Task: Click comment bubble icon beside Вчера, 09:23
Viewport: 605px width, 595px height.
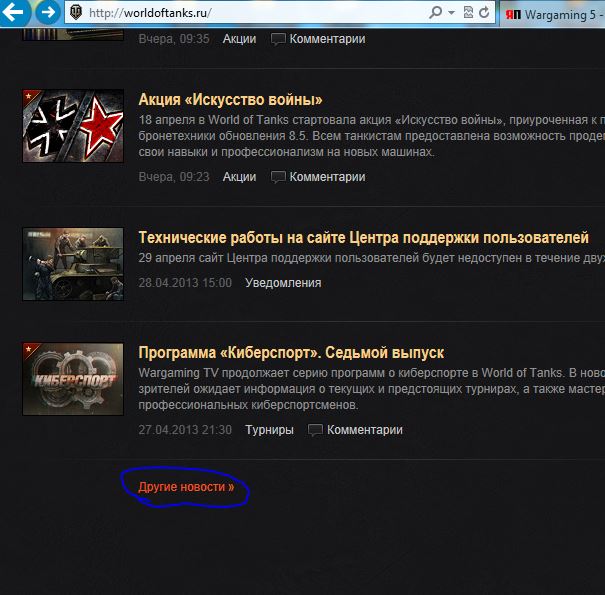Action: [x=278, y=177]
